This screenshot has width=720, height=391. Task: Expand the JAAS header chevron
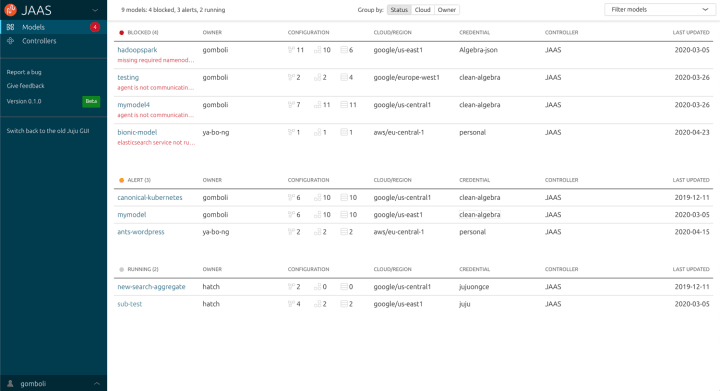point(95,10)
